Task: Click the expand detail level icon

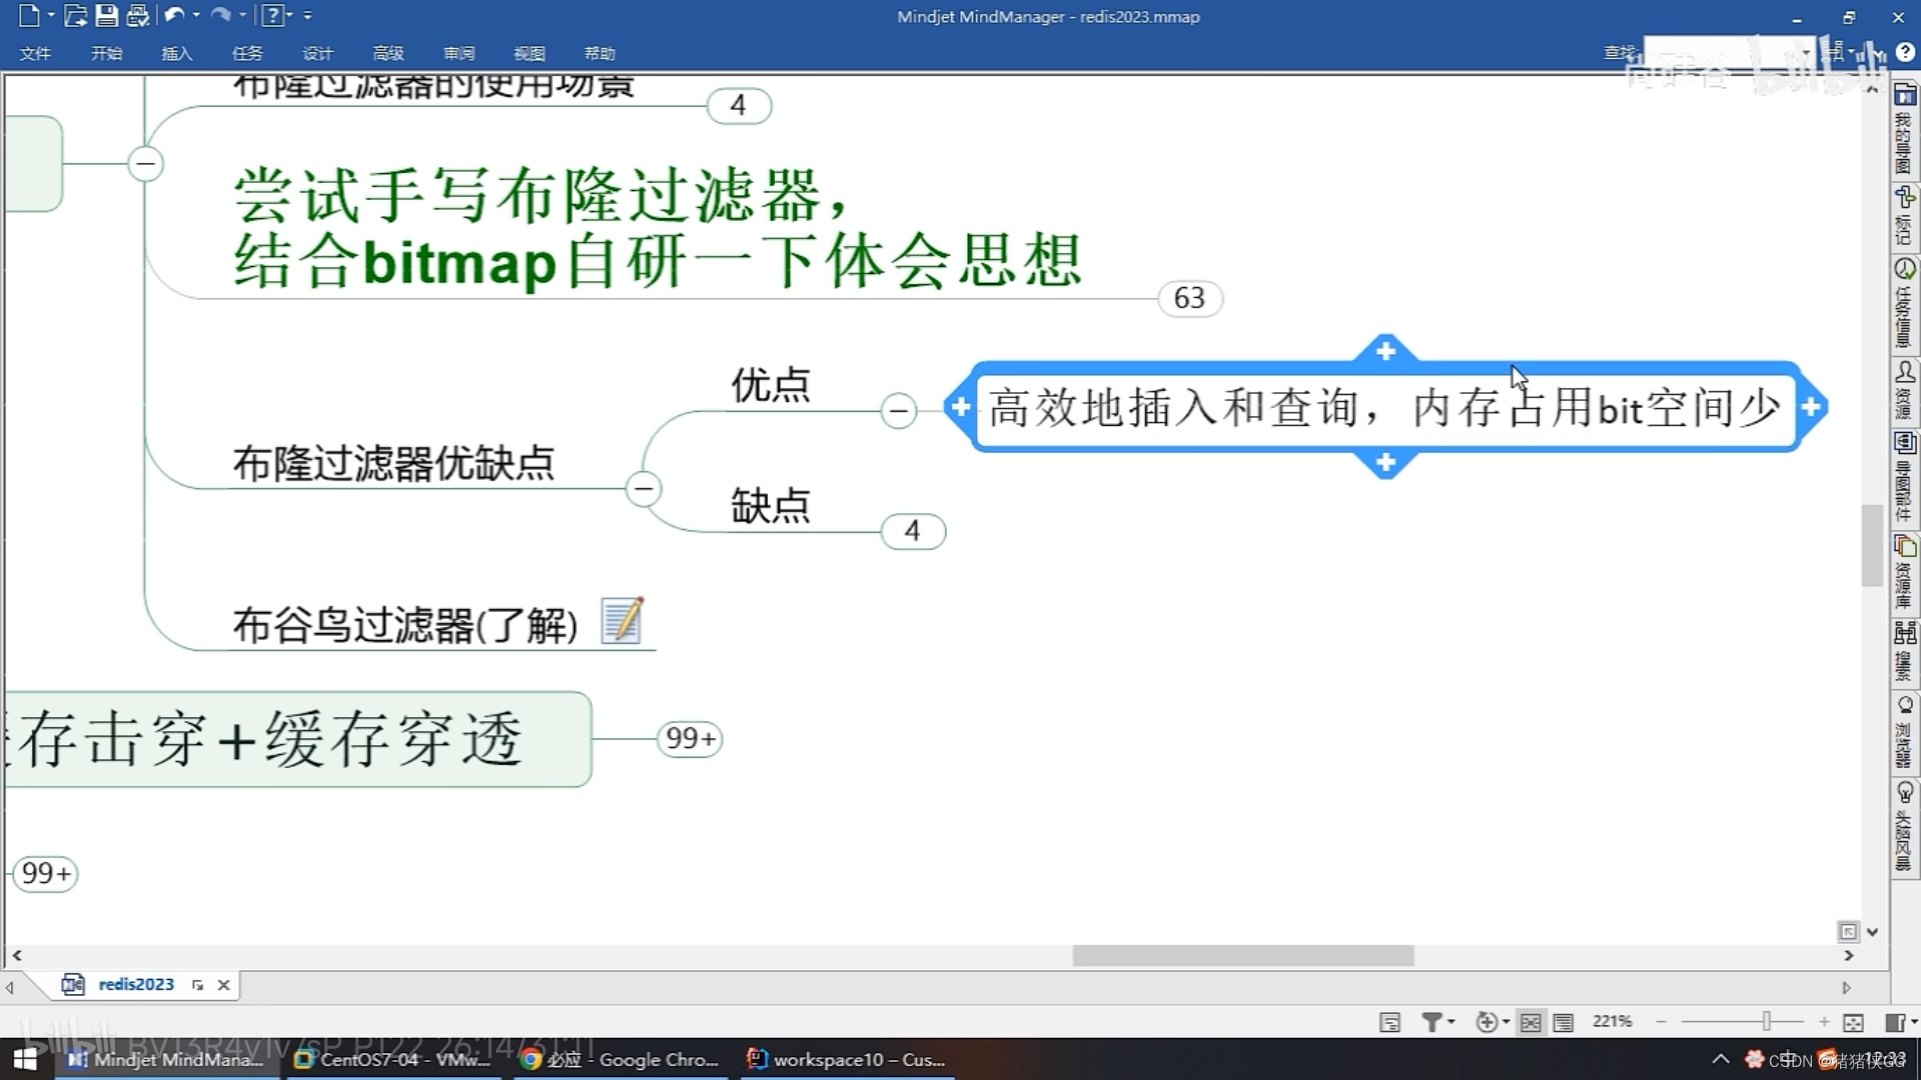Action: [x=1486, y=1021]
